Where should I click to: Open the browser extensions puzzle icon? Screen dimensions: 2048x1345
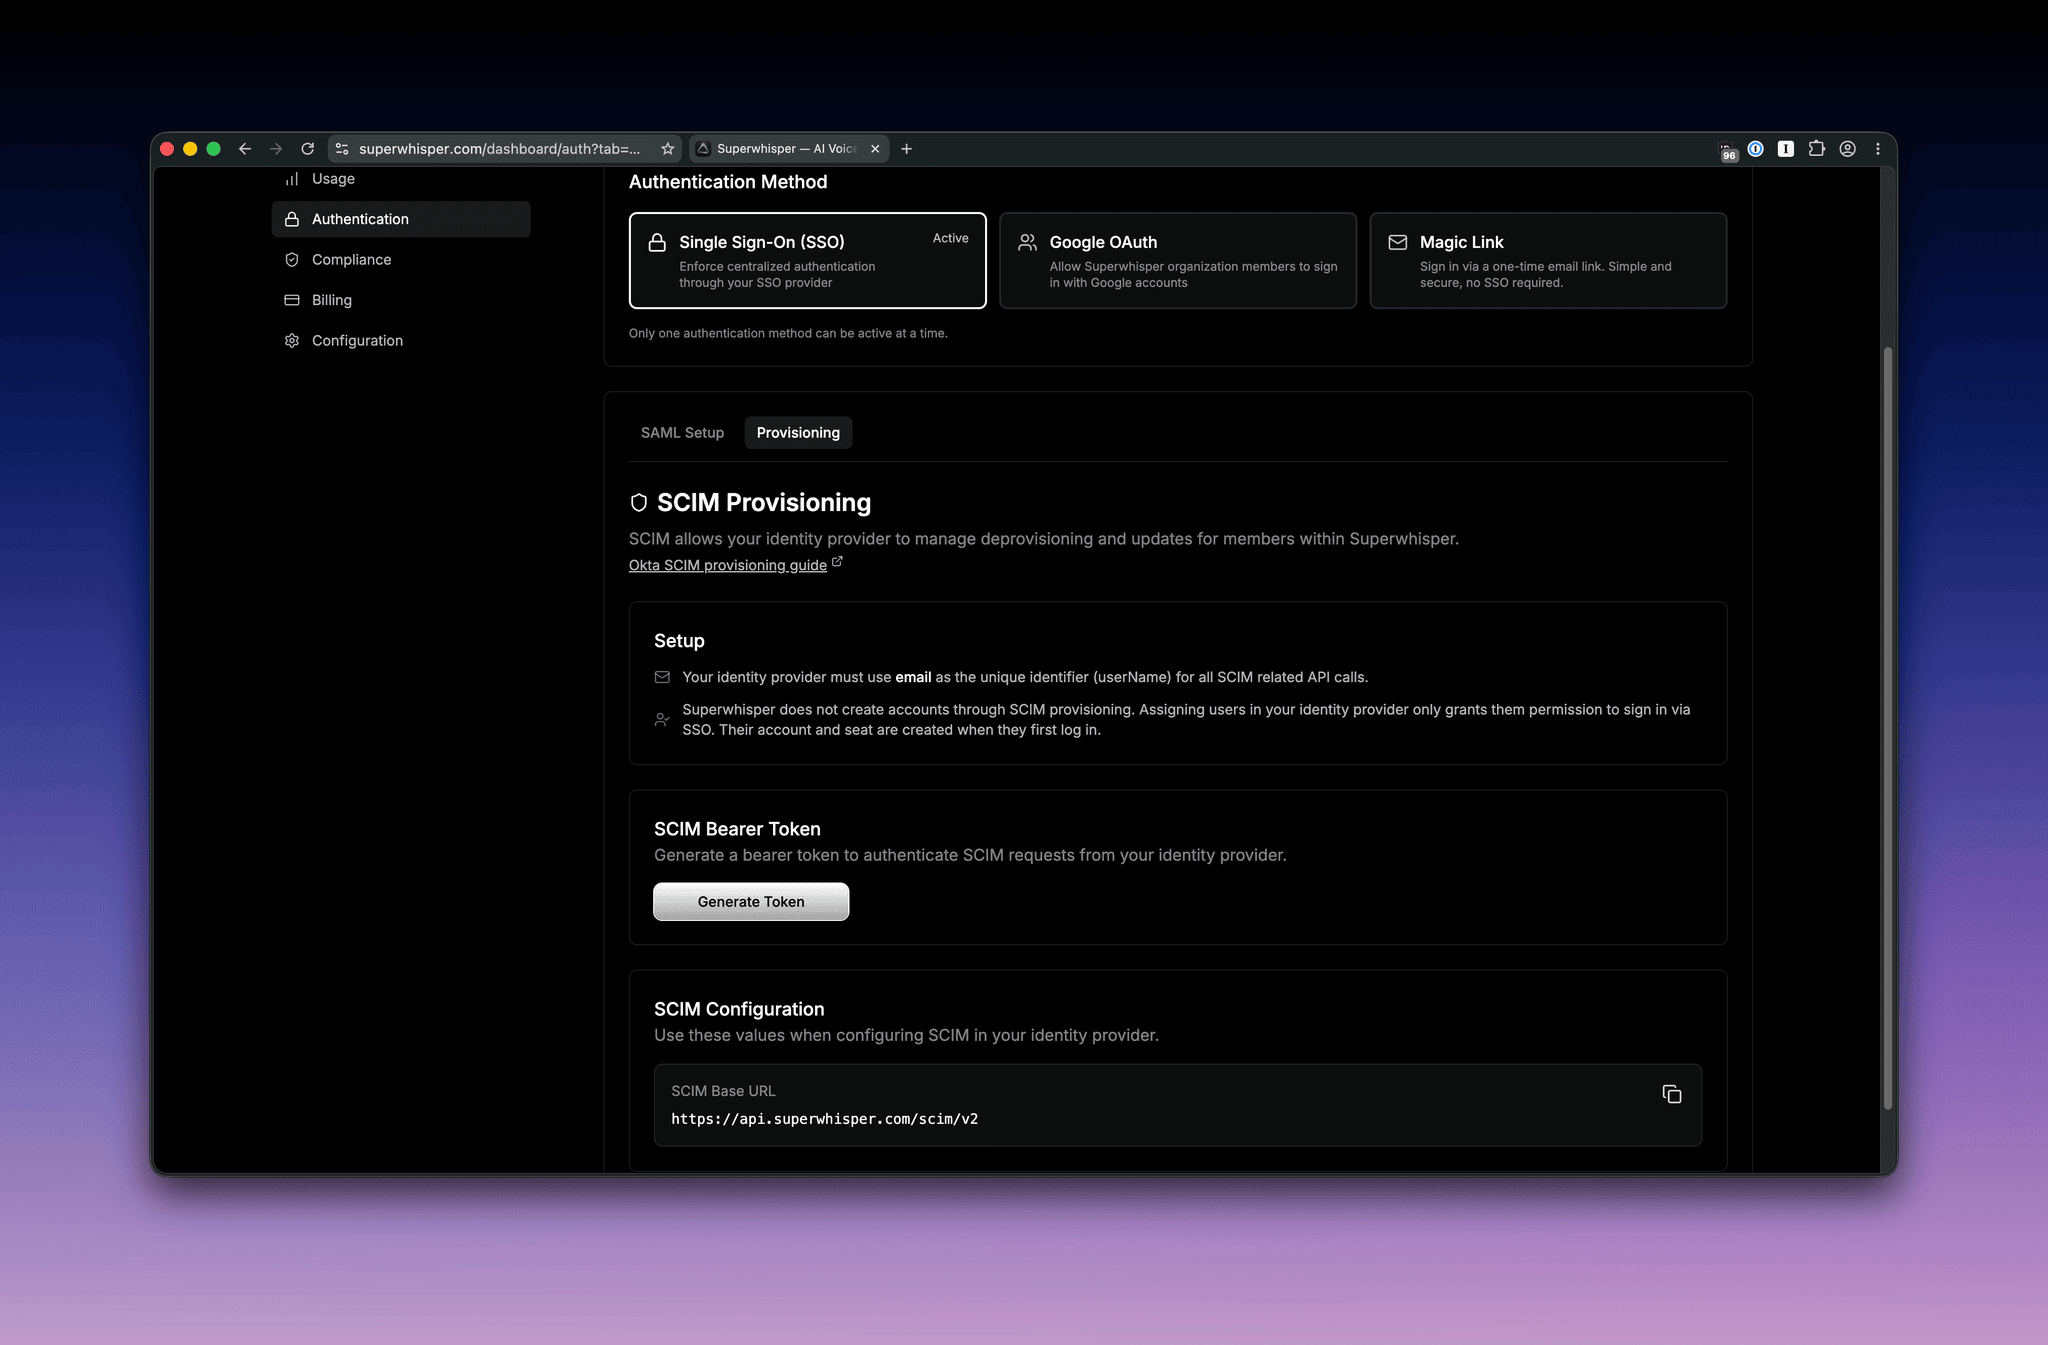point(1816,149)
